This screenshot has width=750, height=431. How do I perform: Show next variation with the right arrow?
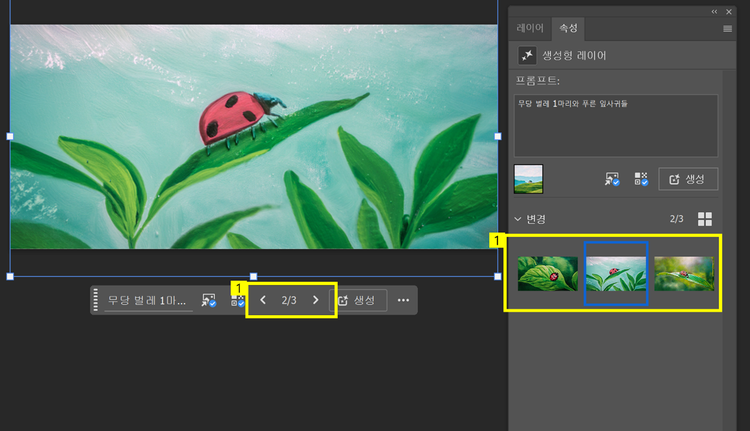[315, 300]
